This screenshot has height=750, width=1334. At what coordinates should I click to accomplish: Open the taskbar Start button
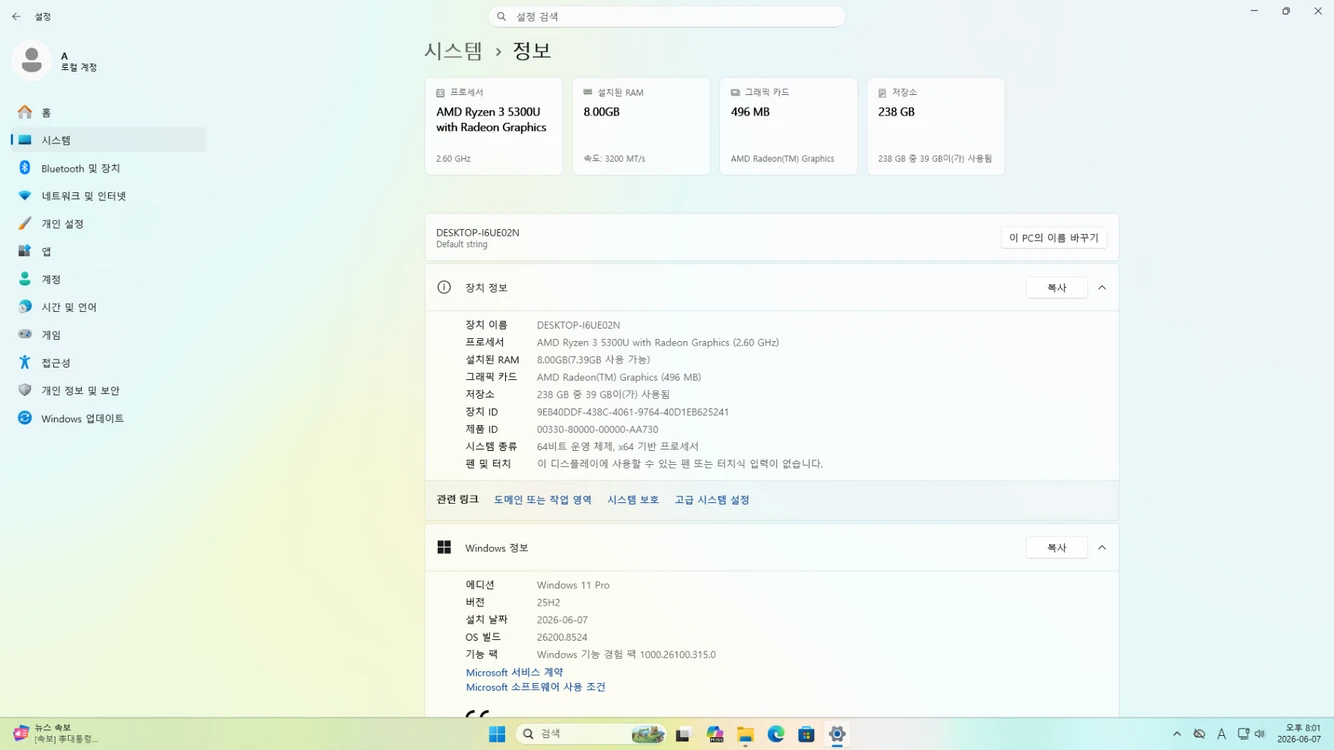tap(497, 735)
